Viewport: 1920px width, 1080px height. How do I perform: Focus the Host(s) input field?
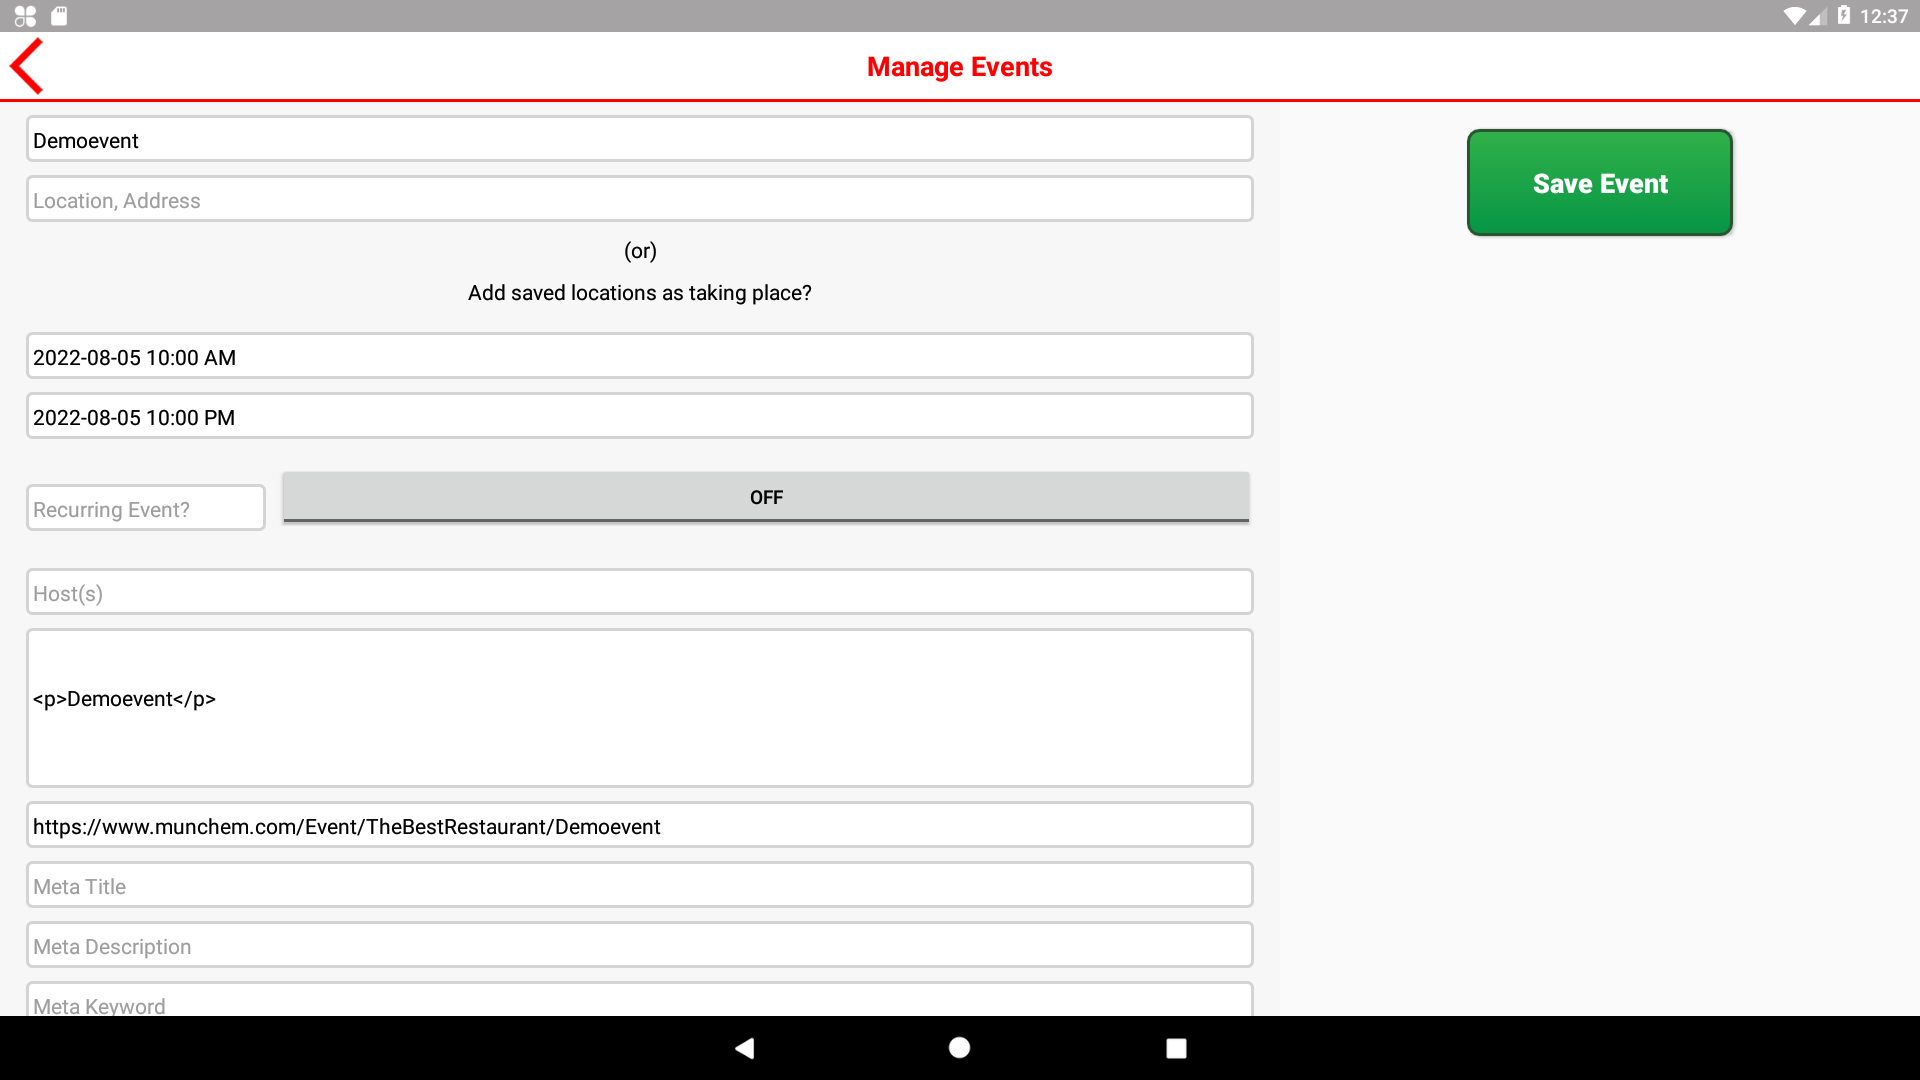(x=639, y=593)
